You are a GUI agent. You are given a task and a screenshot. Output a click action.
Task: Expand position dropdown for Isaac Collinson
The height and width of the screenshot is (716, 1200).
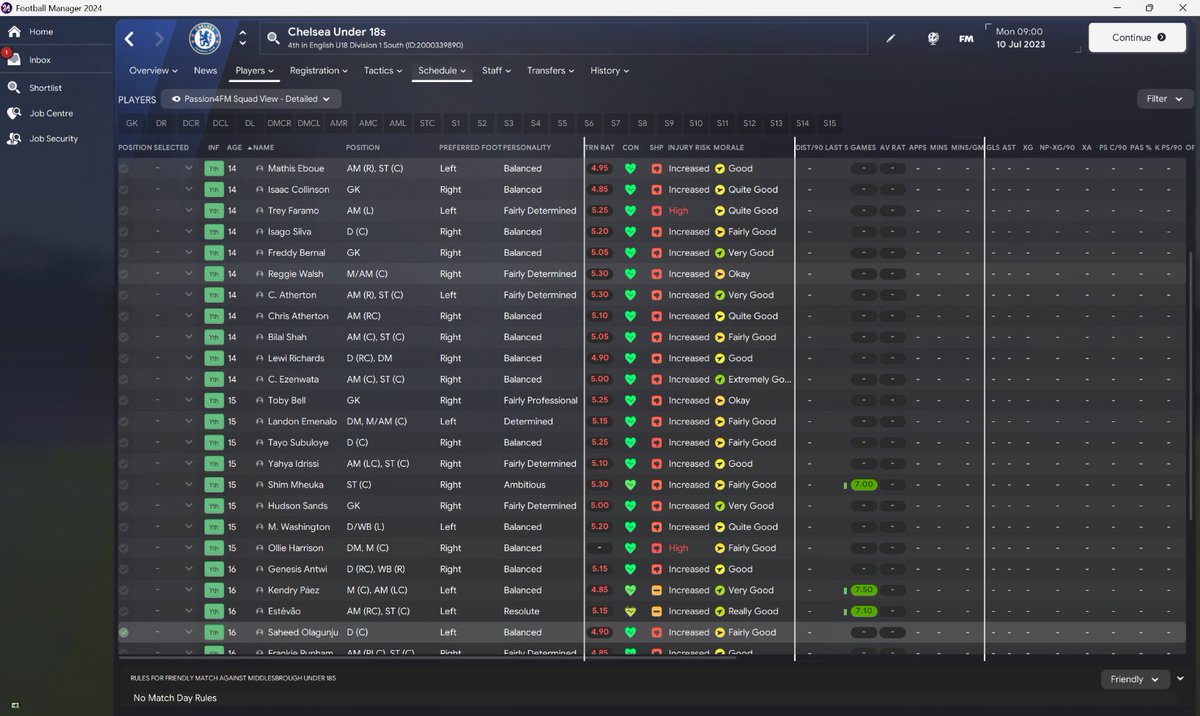coord(188,190)
